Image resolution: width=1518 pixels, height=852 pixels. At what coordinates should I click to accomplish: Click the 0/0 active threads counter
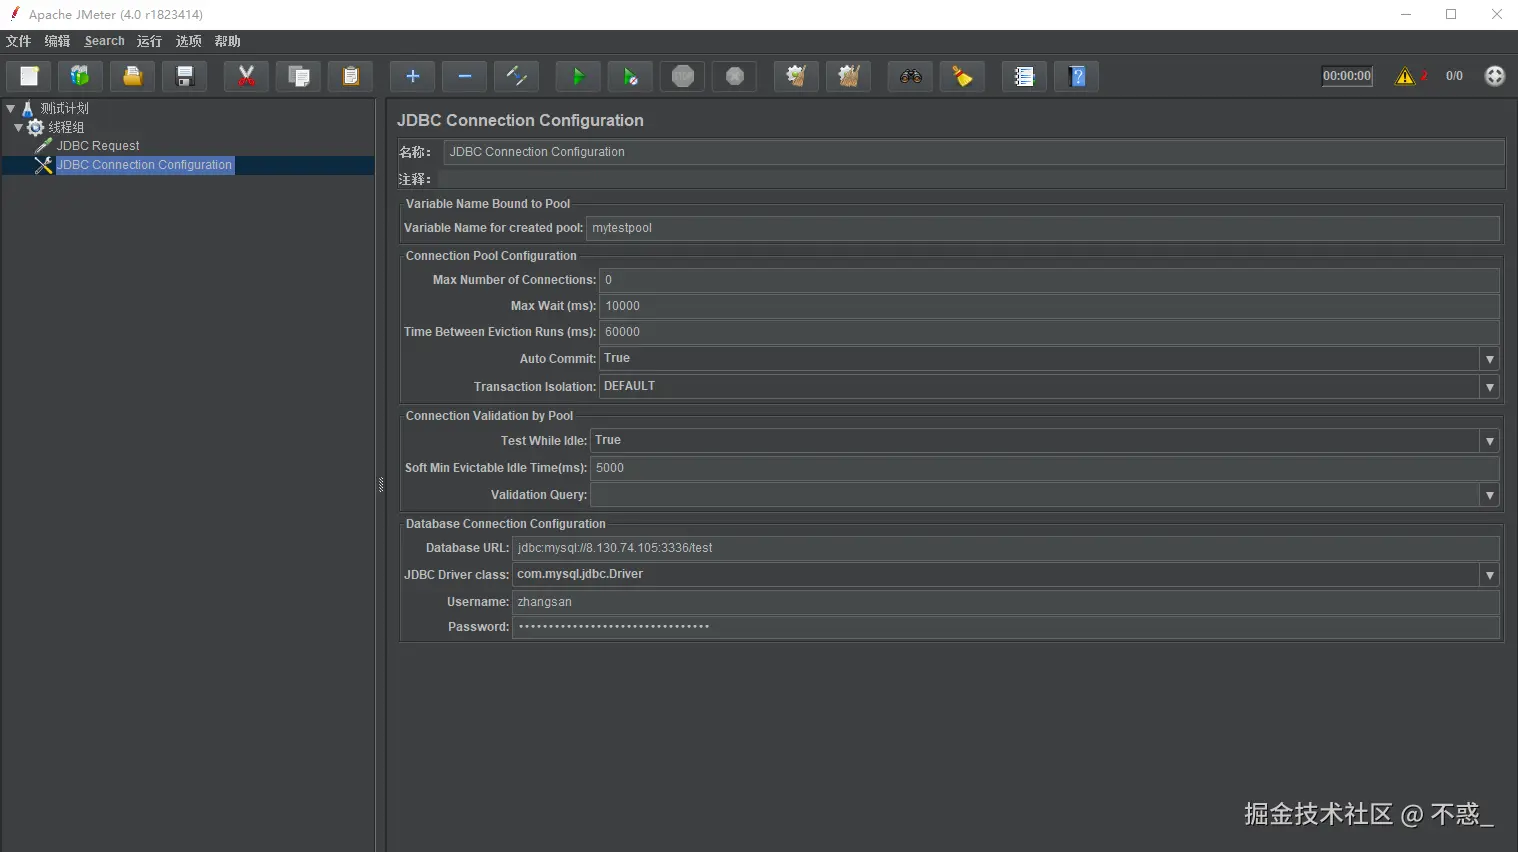1454,76
